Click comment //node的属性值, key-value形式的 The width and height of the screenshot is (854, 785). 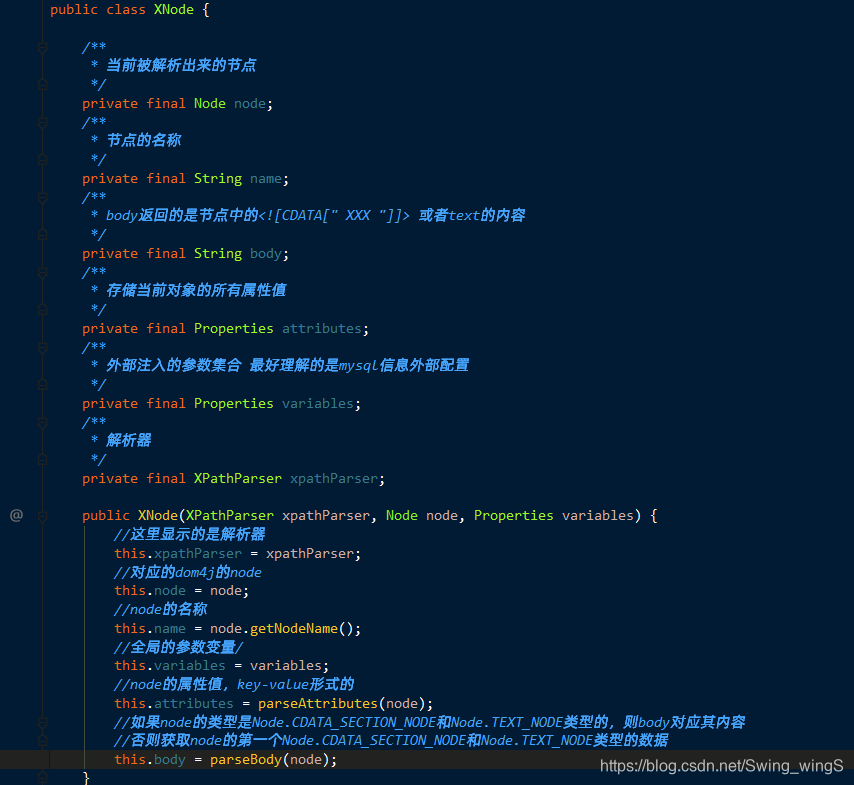tap(234, 684)
